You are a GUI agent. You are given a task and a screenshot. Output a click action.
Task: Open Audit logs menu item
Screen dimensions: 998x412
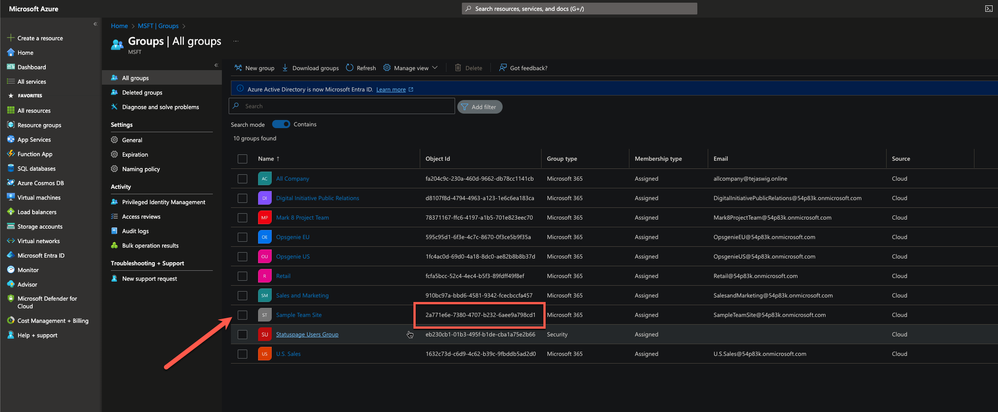[135, 231]
